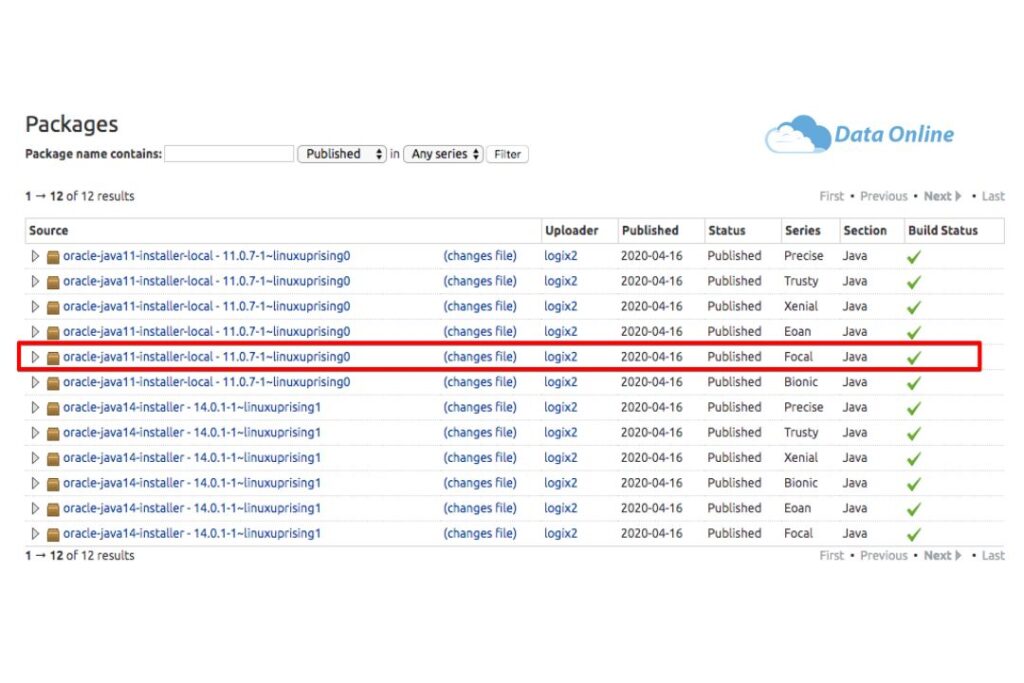Open the oracle-java11-installer-local link in Bionic row
This screenshot has width=1024, height=683.
tap(206, 382)
